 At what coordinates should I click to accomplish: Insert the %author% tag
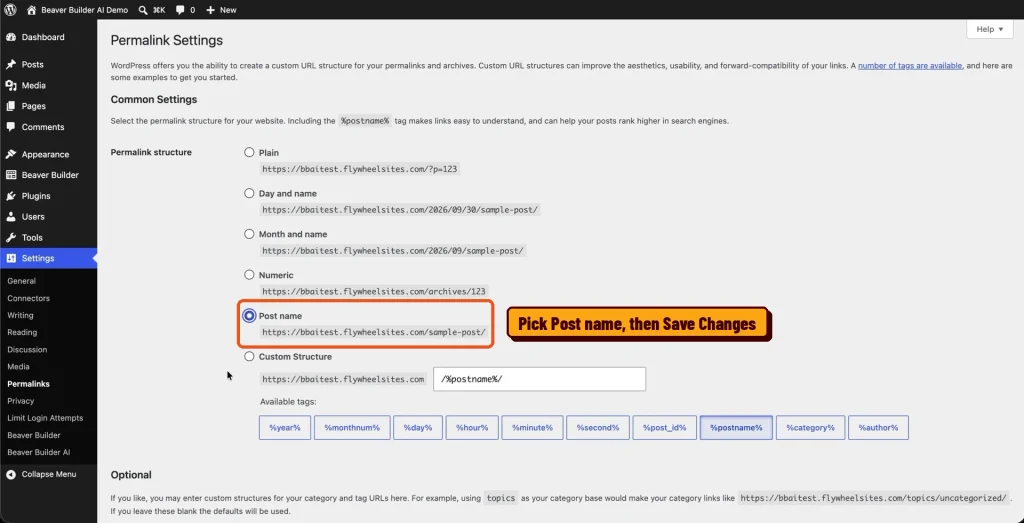point(878,428)
